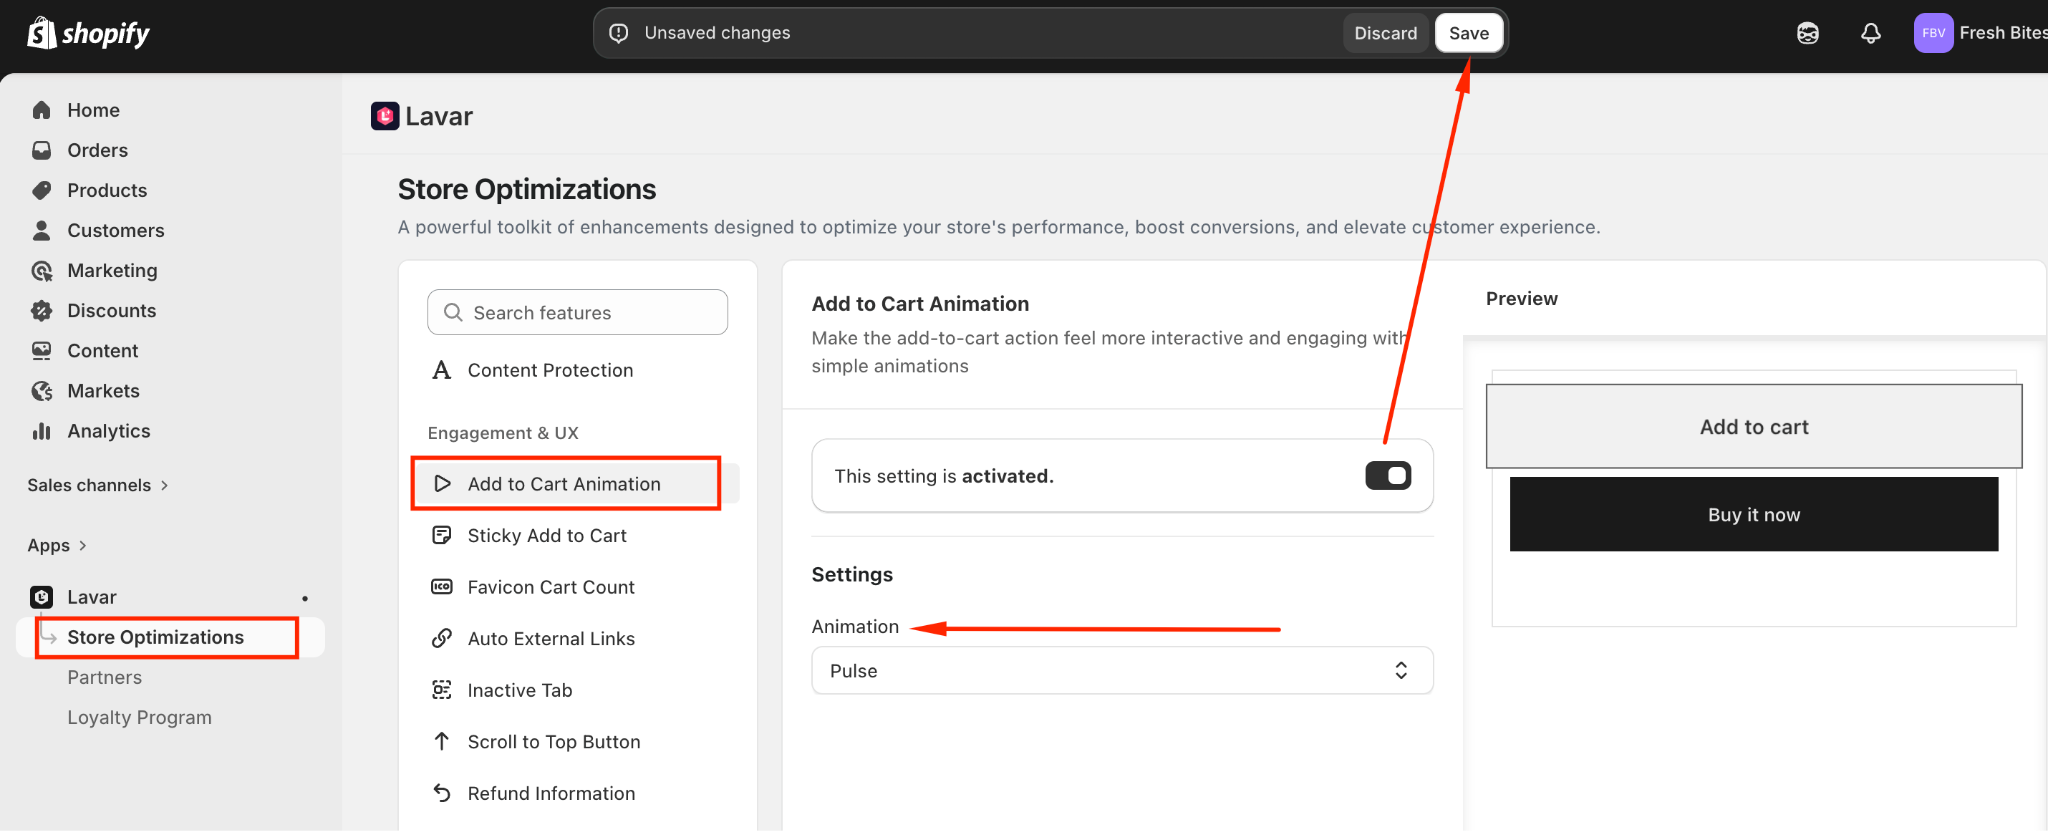Toggle the activated setting switch off
This screenshot has width=2048, height=831.
(x=1388, y=476)
